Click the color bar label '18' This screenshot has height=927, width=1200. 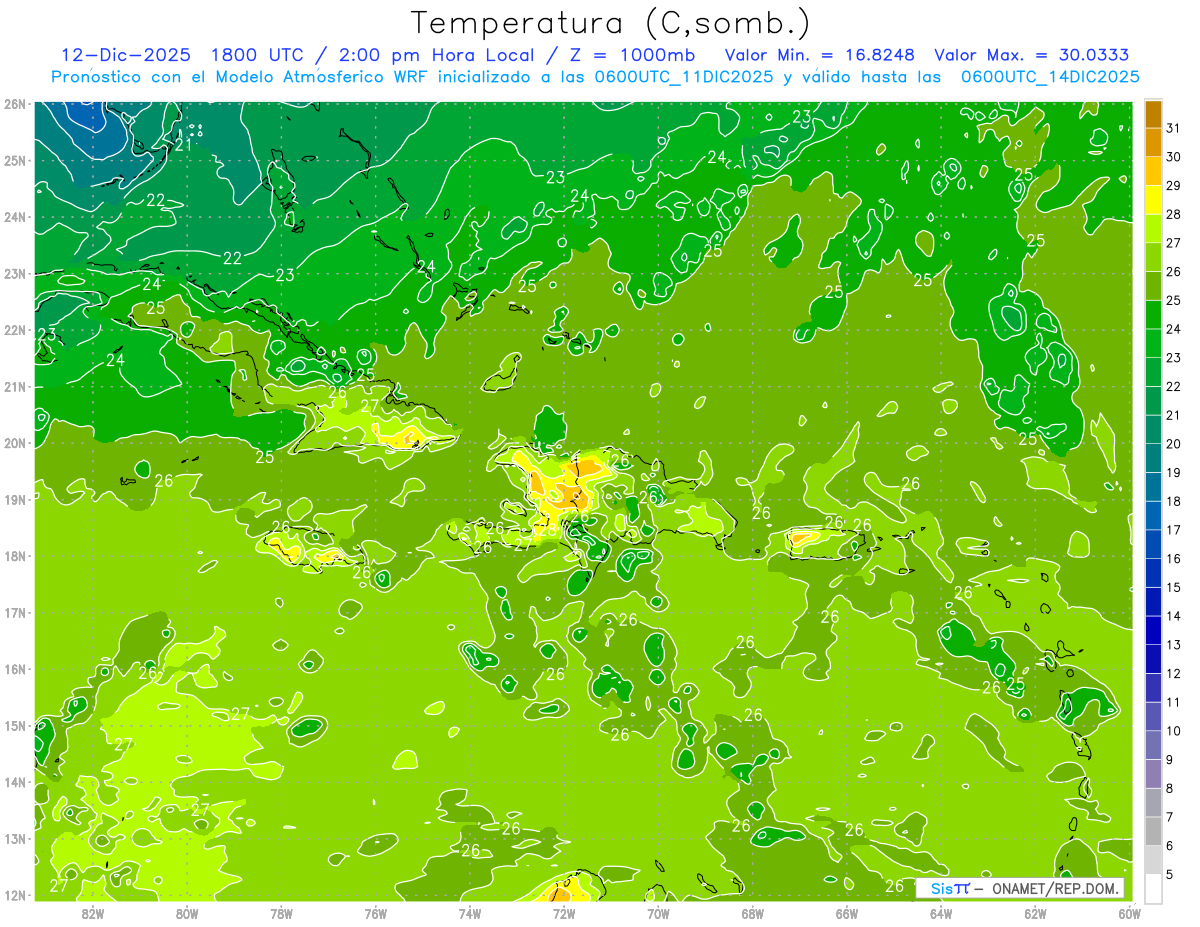click(x=1173, y=501)
